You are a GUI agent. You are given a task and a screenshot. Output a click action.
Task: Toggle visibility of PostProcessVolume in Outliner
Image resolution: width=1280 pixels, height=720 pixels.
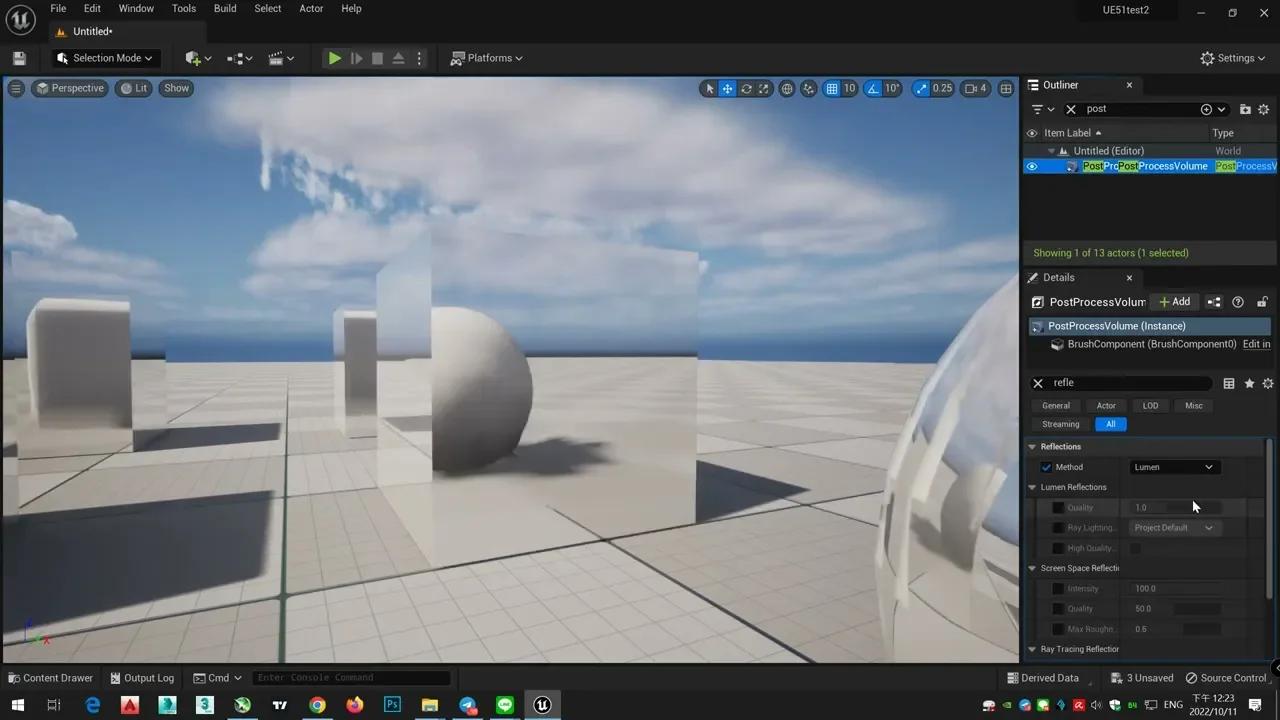[x=1031, y=166]
